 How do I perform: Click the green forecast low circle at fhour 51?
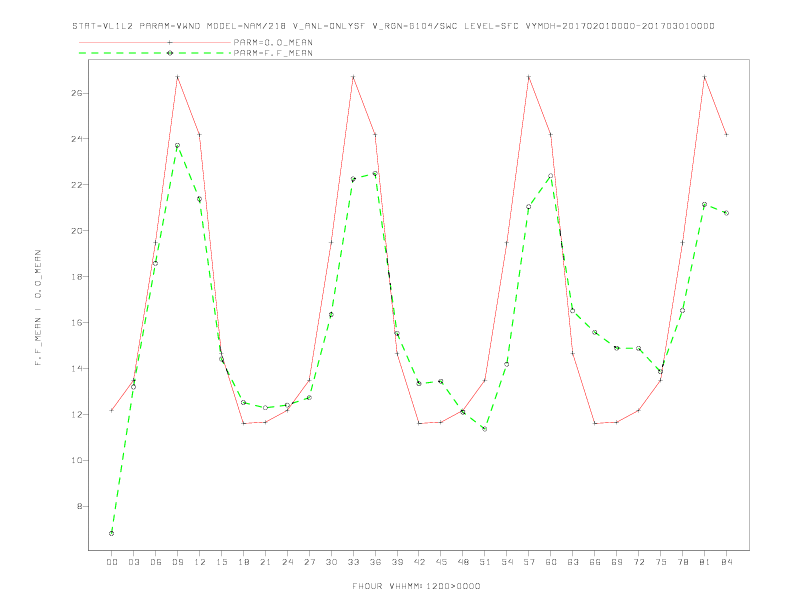click(x=485, y=429)
